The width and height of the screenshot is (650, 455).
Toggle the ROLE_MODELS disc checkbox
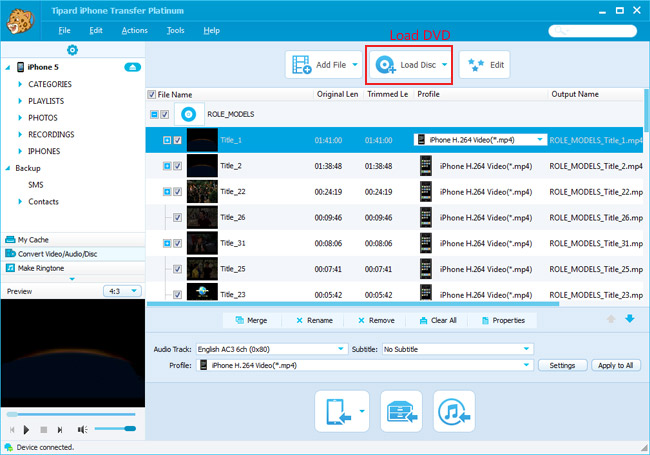[165, 114]
